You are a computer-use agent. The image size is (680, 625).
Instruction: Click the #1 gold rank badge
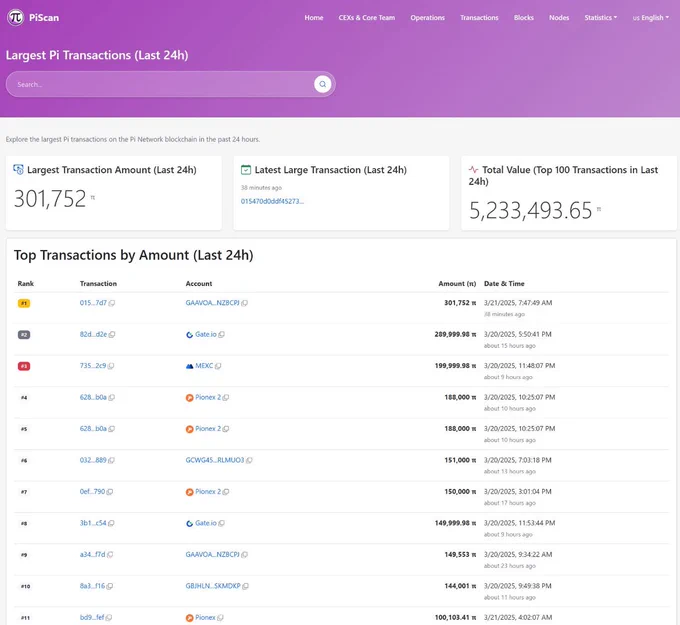(24, 303)
